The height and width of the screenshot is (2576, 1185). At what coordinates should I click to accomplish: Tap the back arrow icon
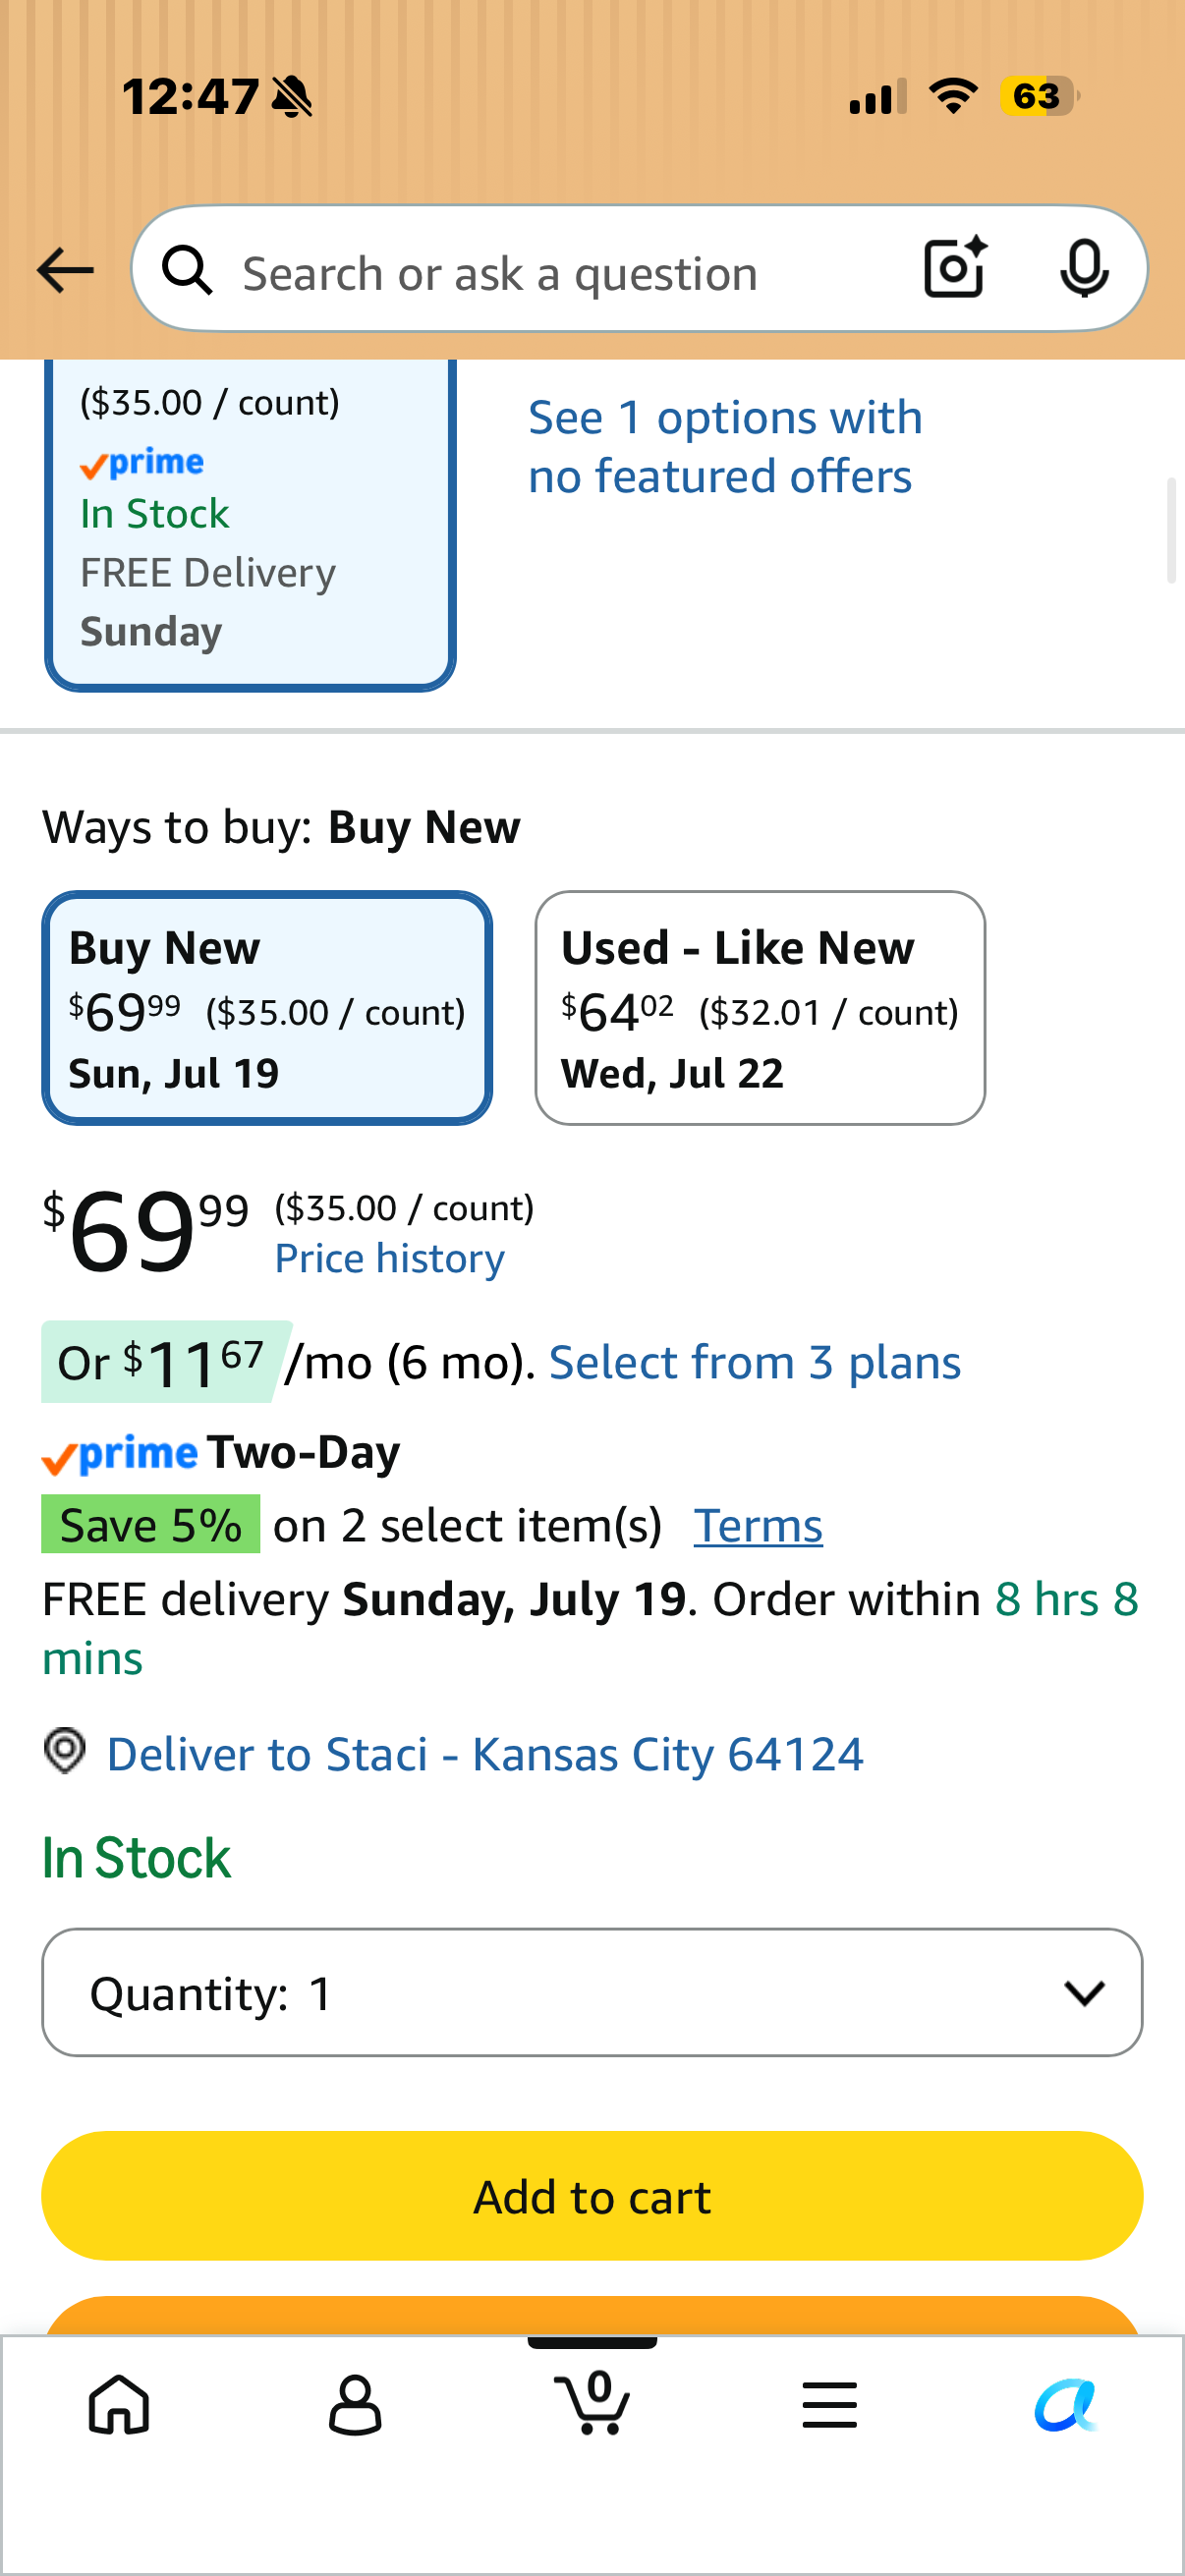(x=65, y=270)
